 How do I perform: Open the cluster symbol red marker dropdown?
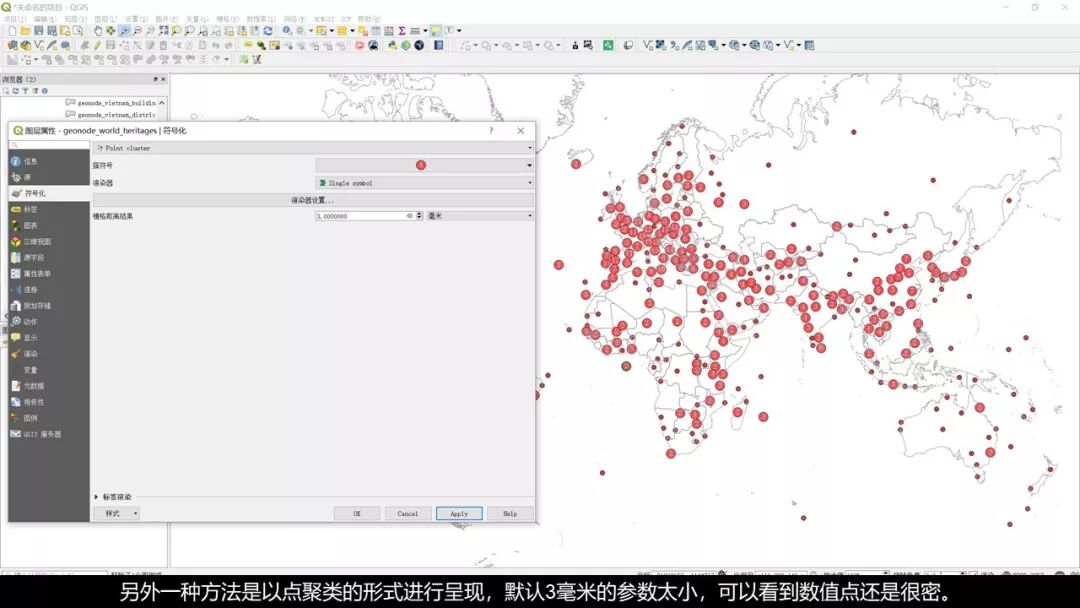pyautogui.click(x=424, y=165)
